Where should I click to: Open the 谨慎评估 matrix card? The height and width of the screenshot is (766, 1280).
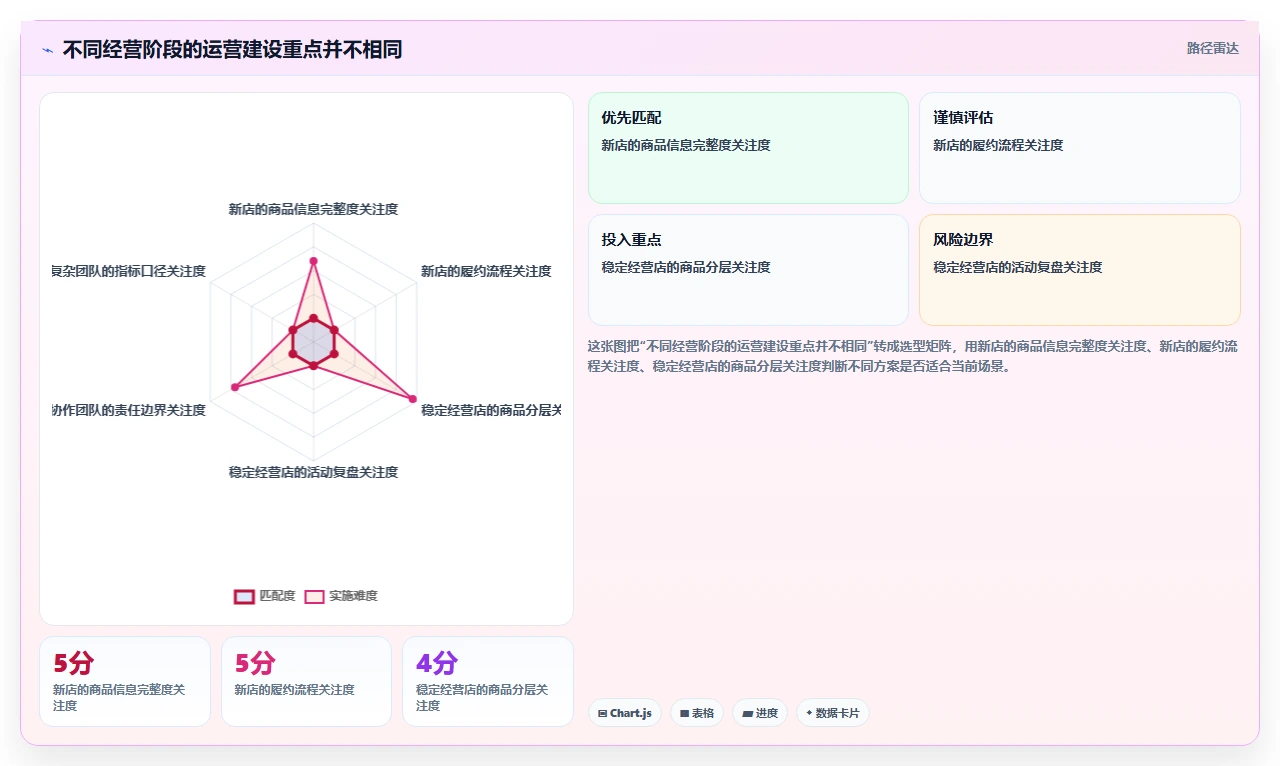1080,148
